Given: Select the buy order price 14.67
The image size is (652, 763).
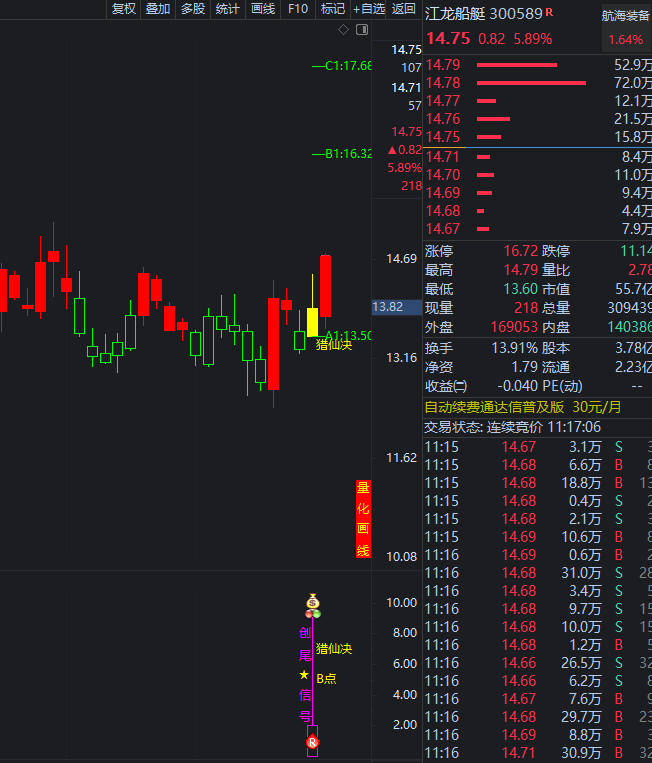Looking at the screenshot, I should pos(443,229).
